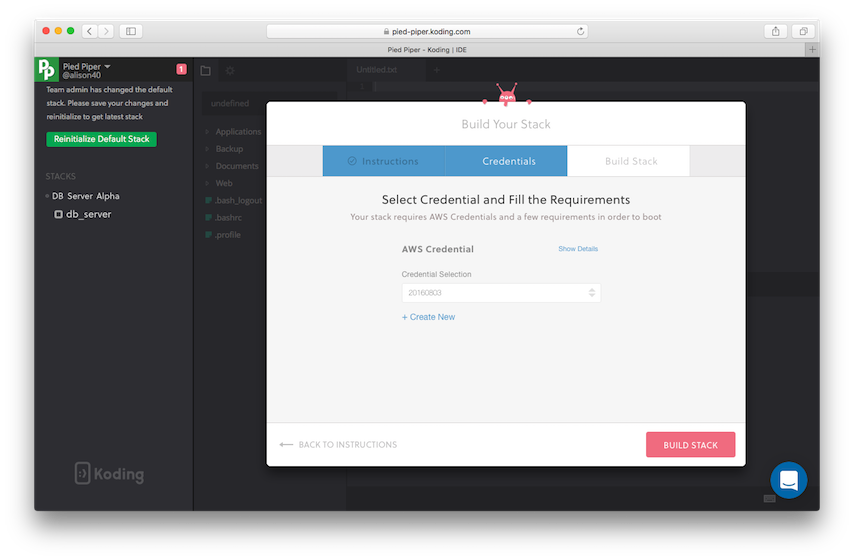The height and width of the screenshot is (560, 854).
Task: Click the Safari address bar
Action: (x=427, y=32)
